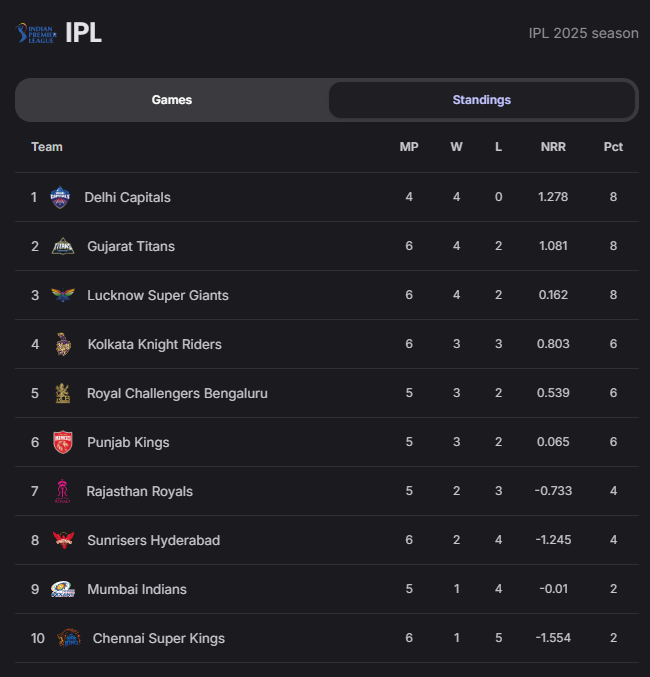Click the NRR column header
This screenshot has width=650, height=677.
553,147
